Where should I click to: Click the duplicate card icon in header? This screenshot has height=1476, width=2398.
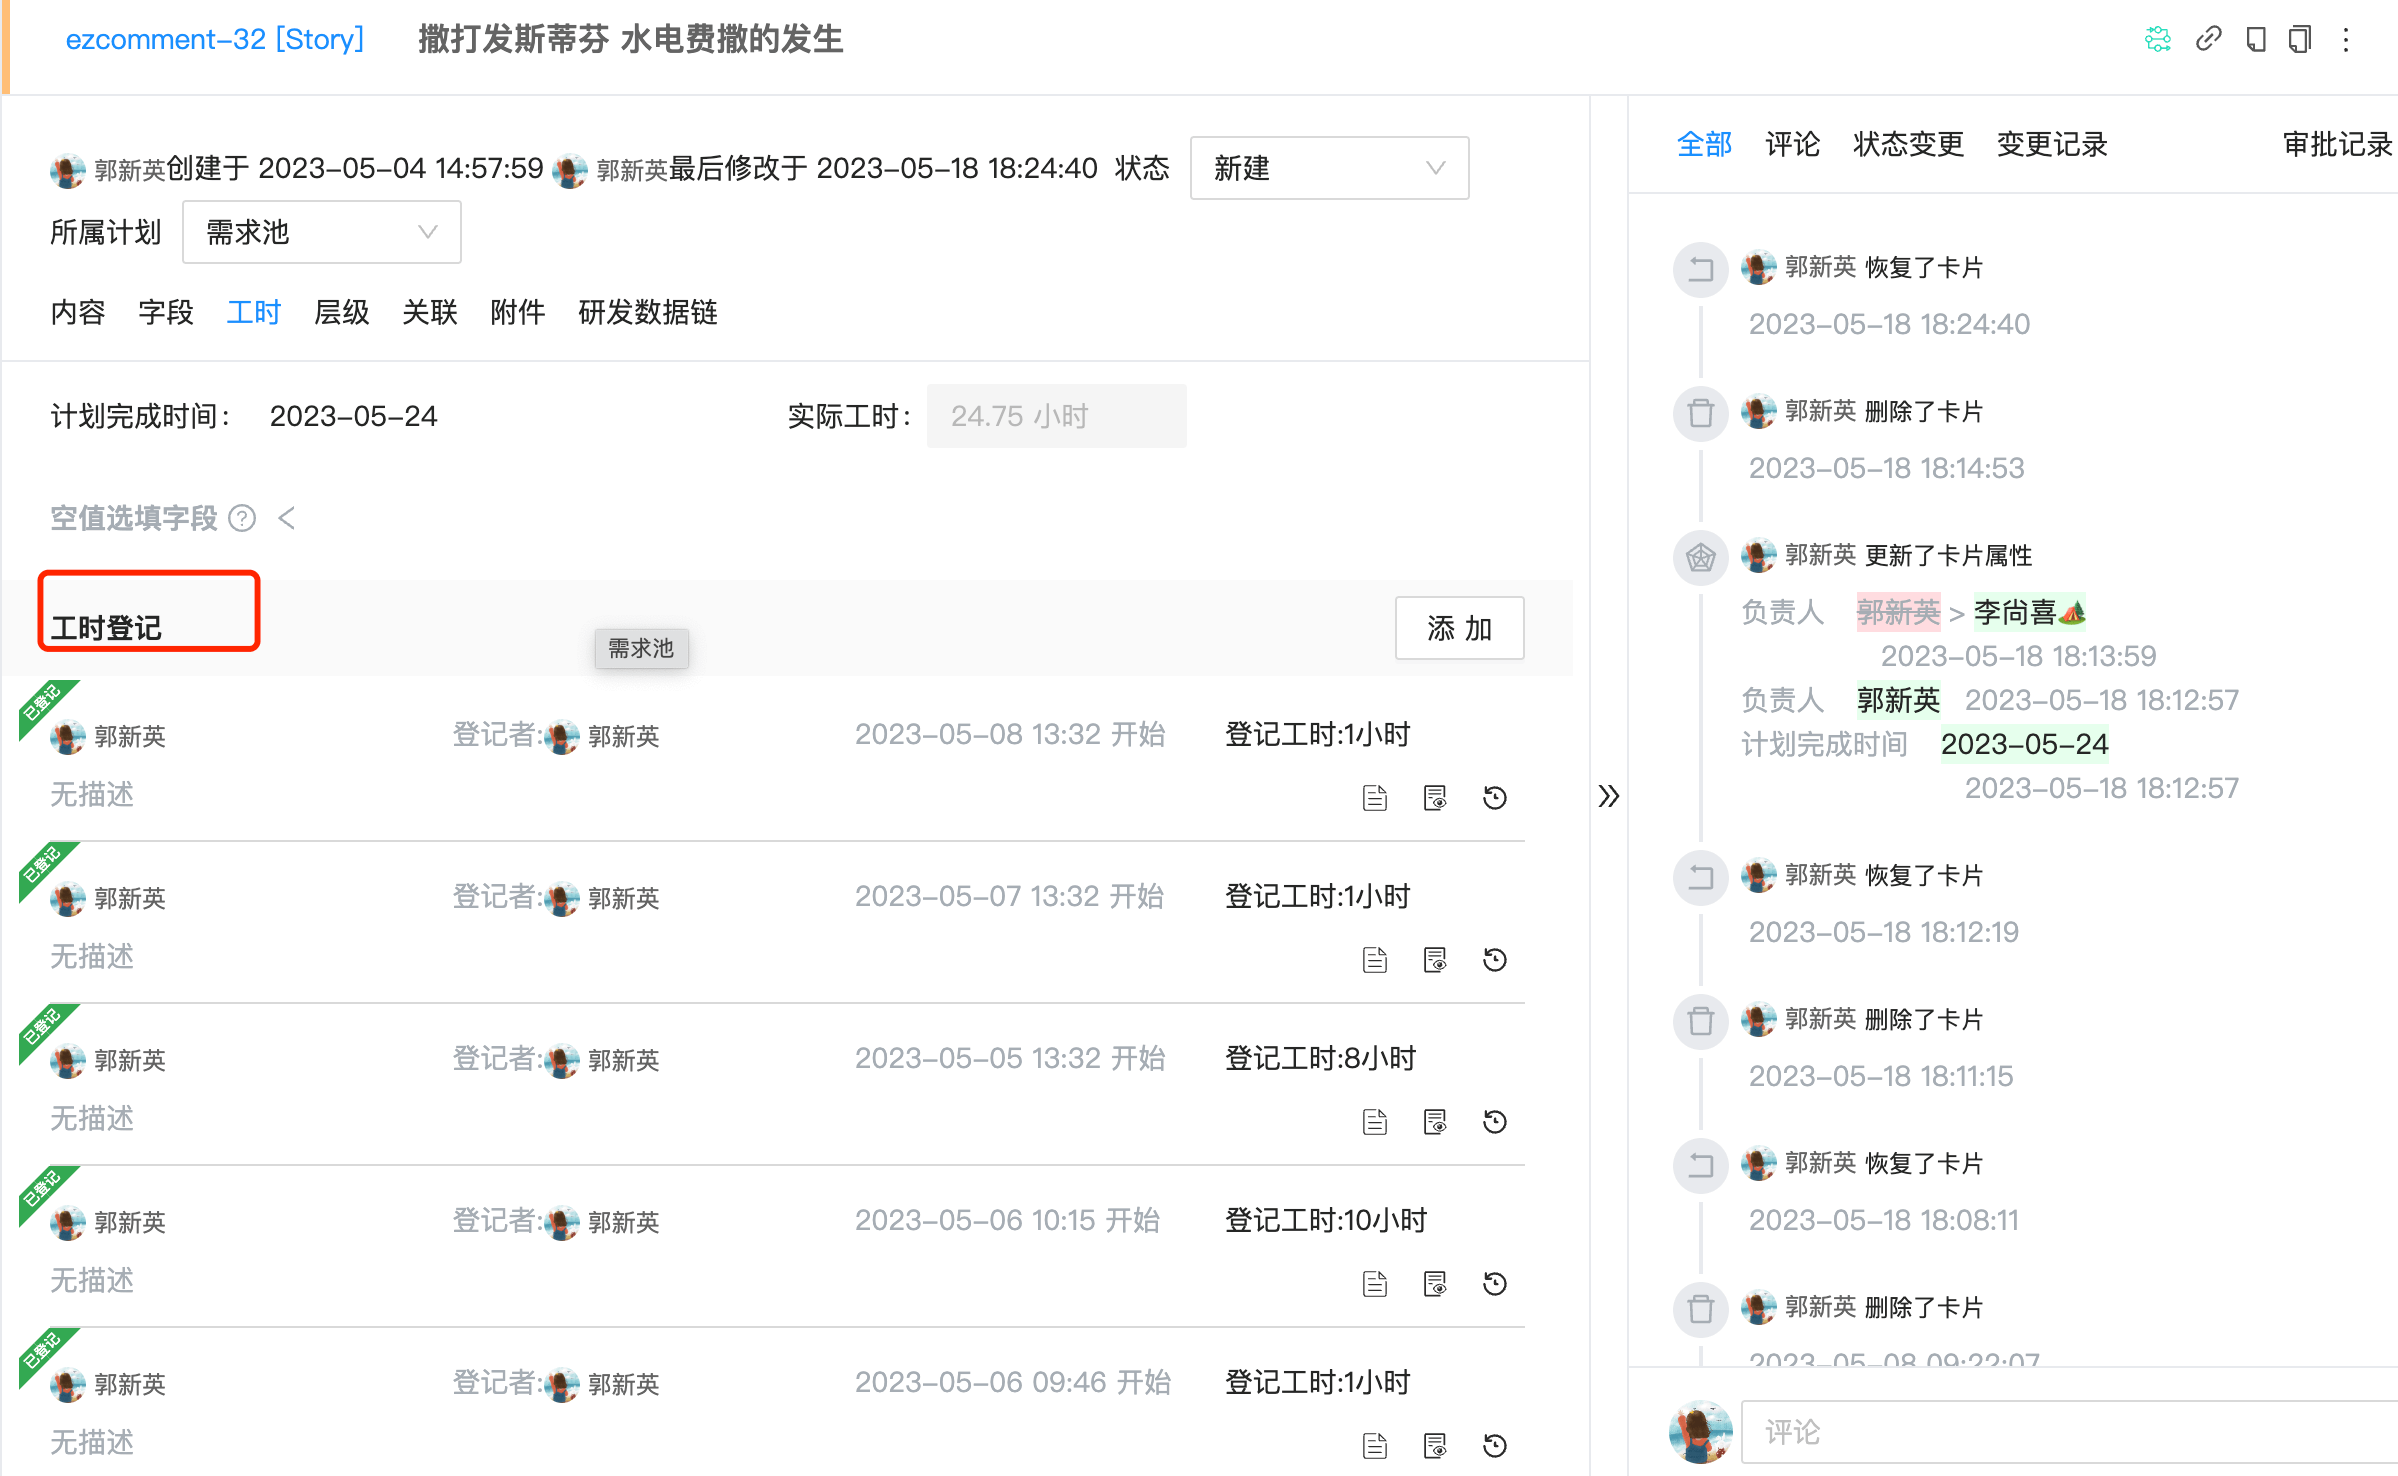[2300, 40]
